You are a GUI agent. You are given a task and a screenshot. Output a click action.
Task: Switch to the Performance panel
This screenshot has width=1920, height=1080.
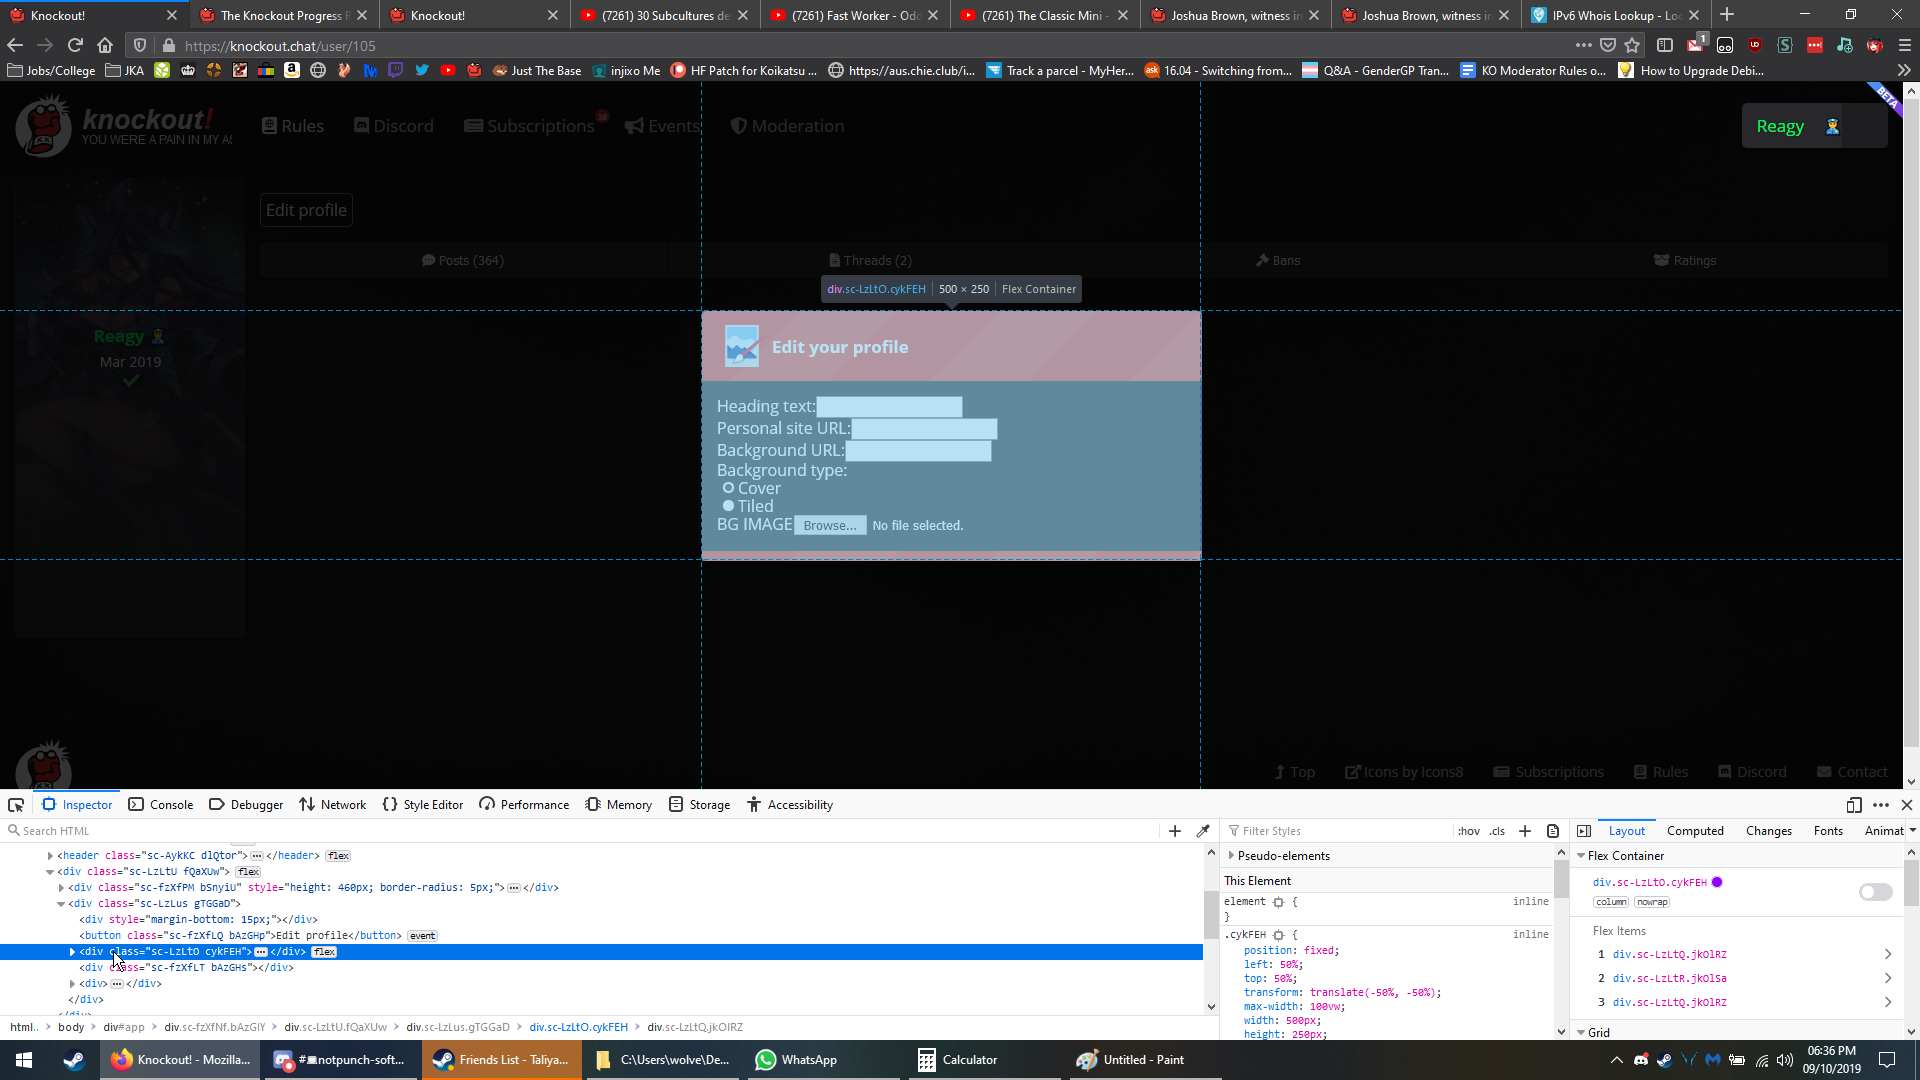coord(524,805)
